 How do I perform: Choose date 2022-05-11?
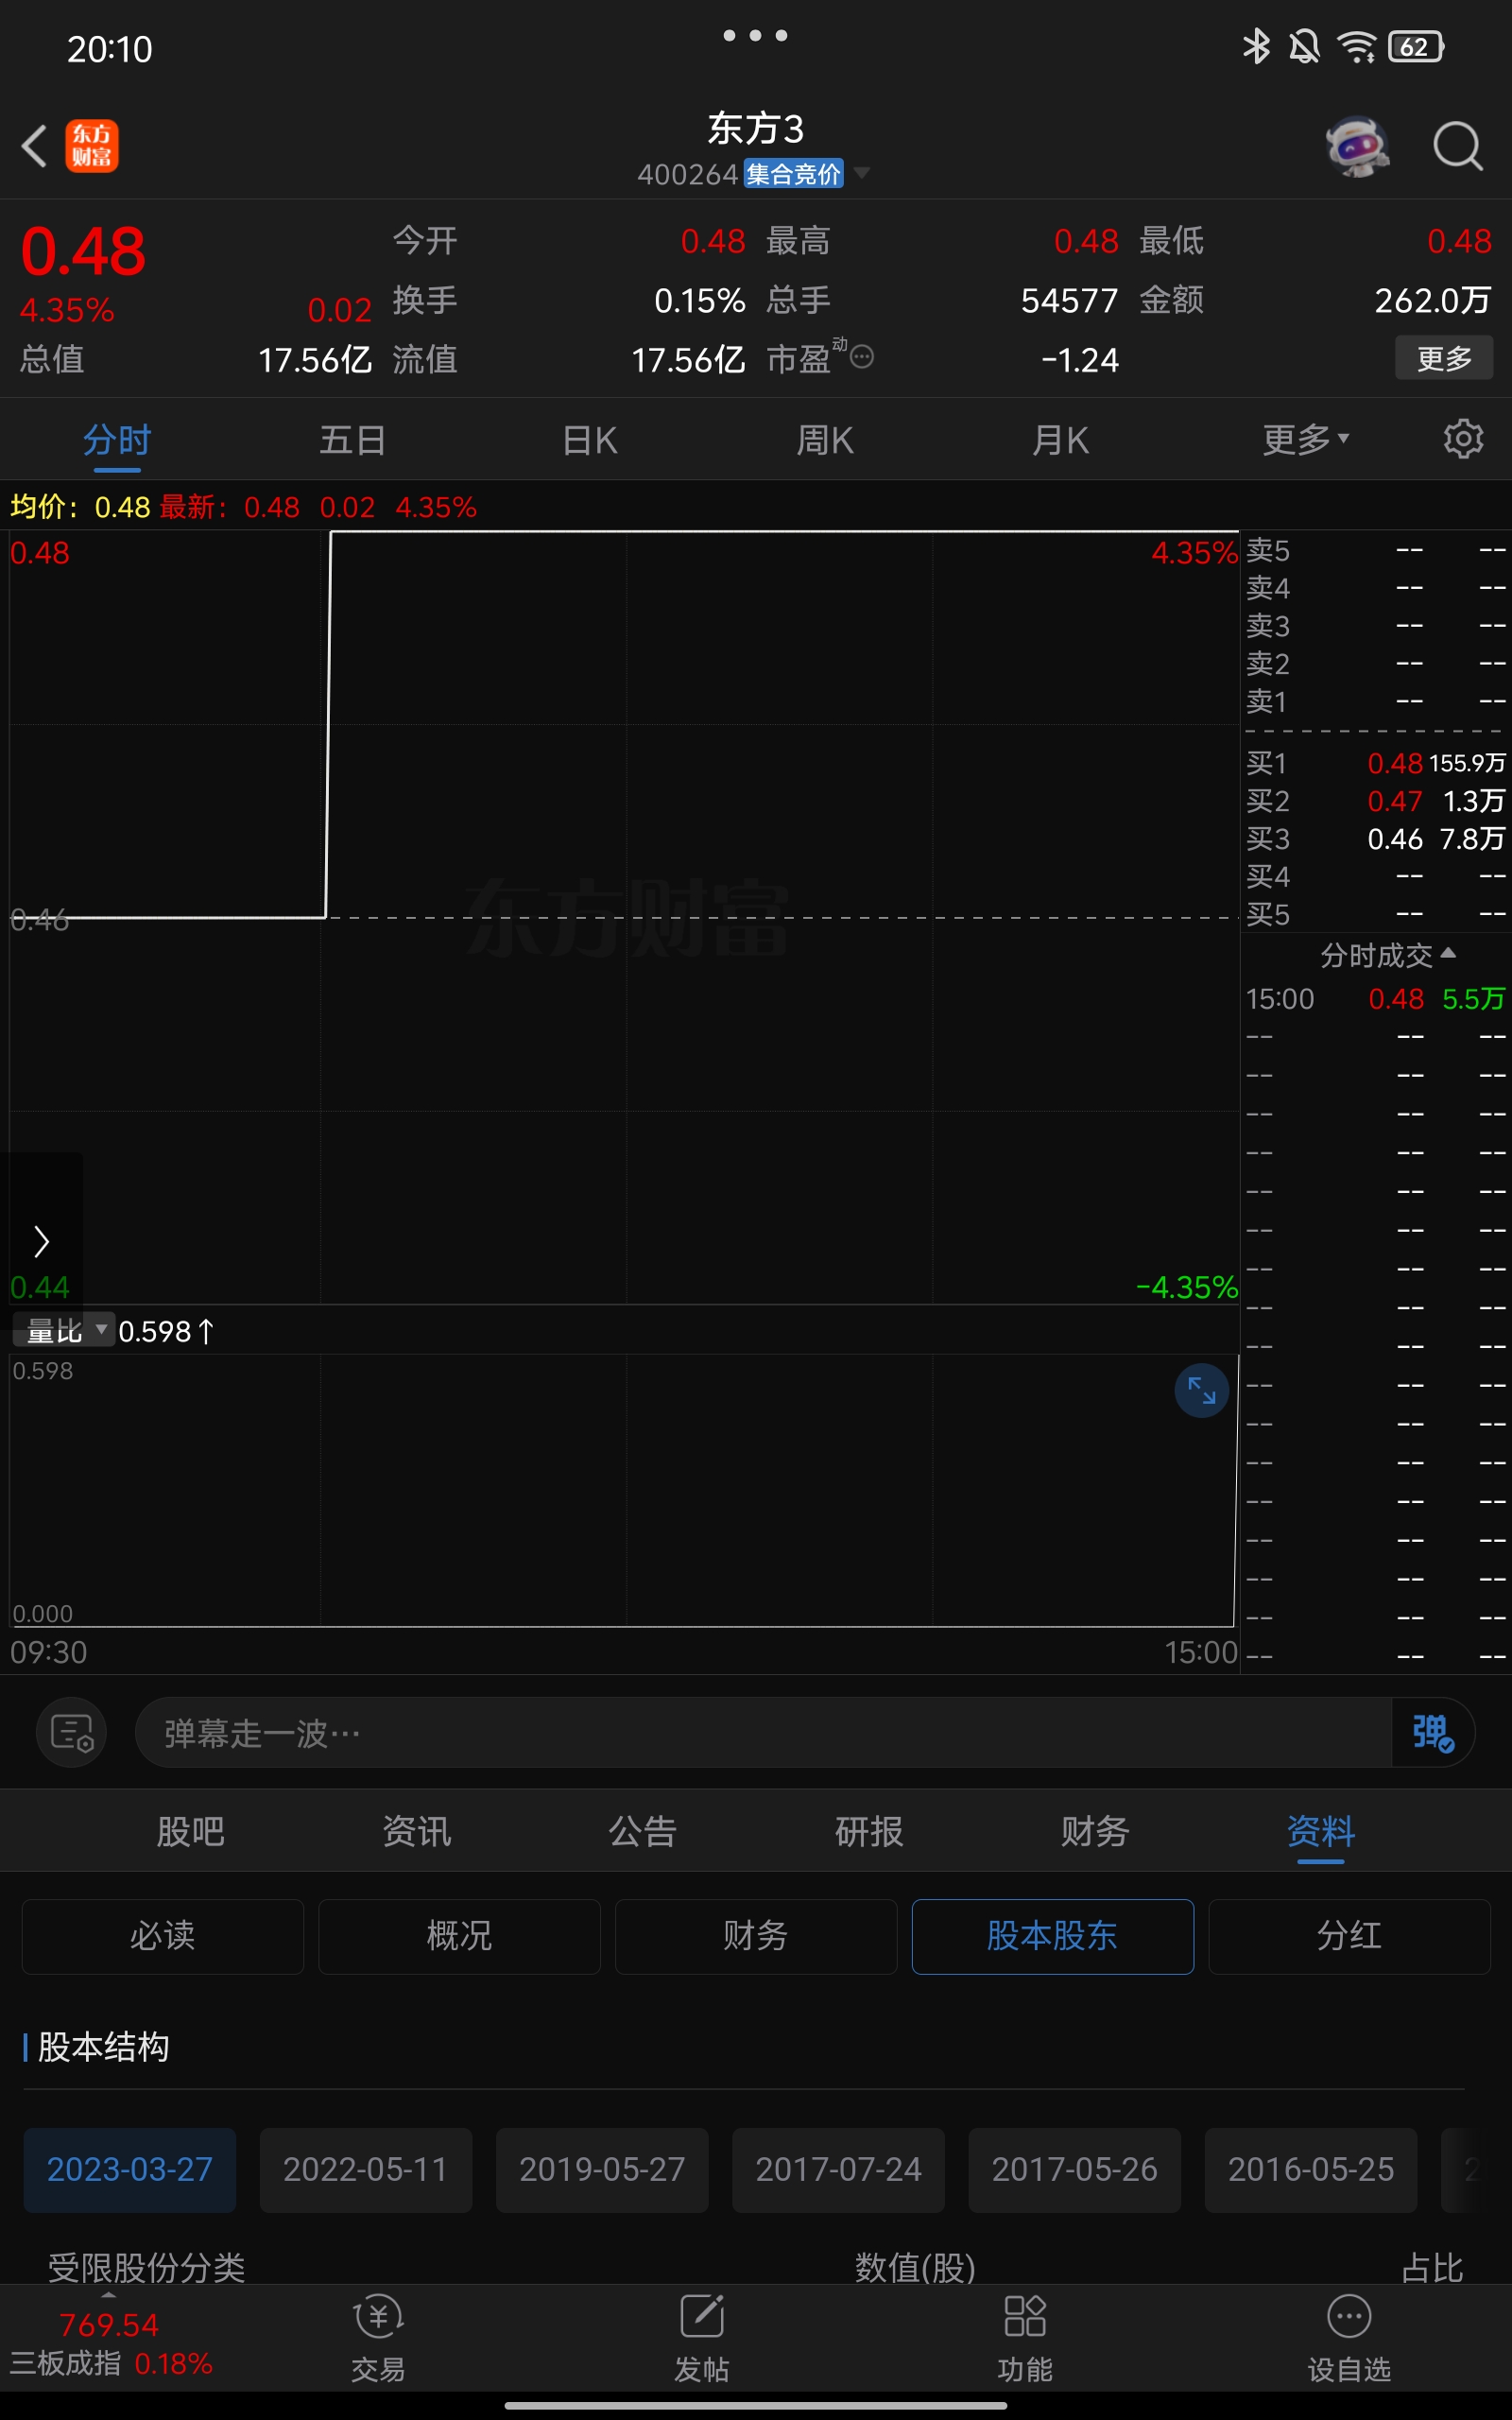click(366, 2169)
